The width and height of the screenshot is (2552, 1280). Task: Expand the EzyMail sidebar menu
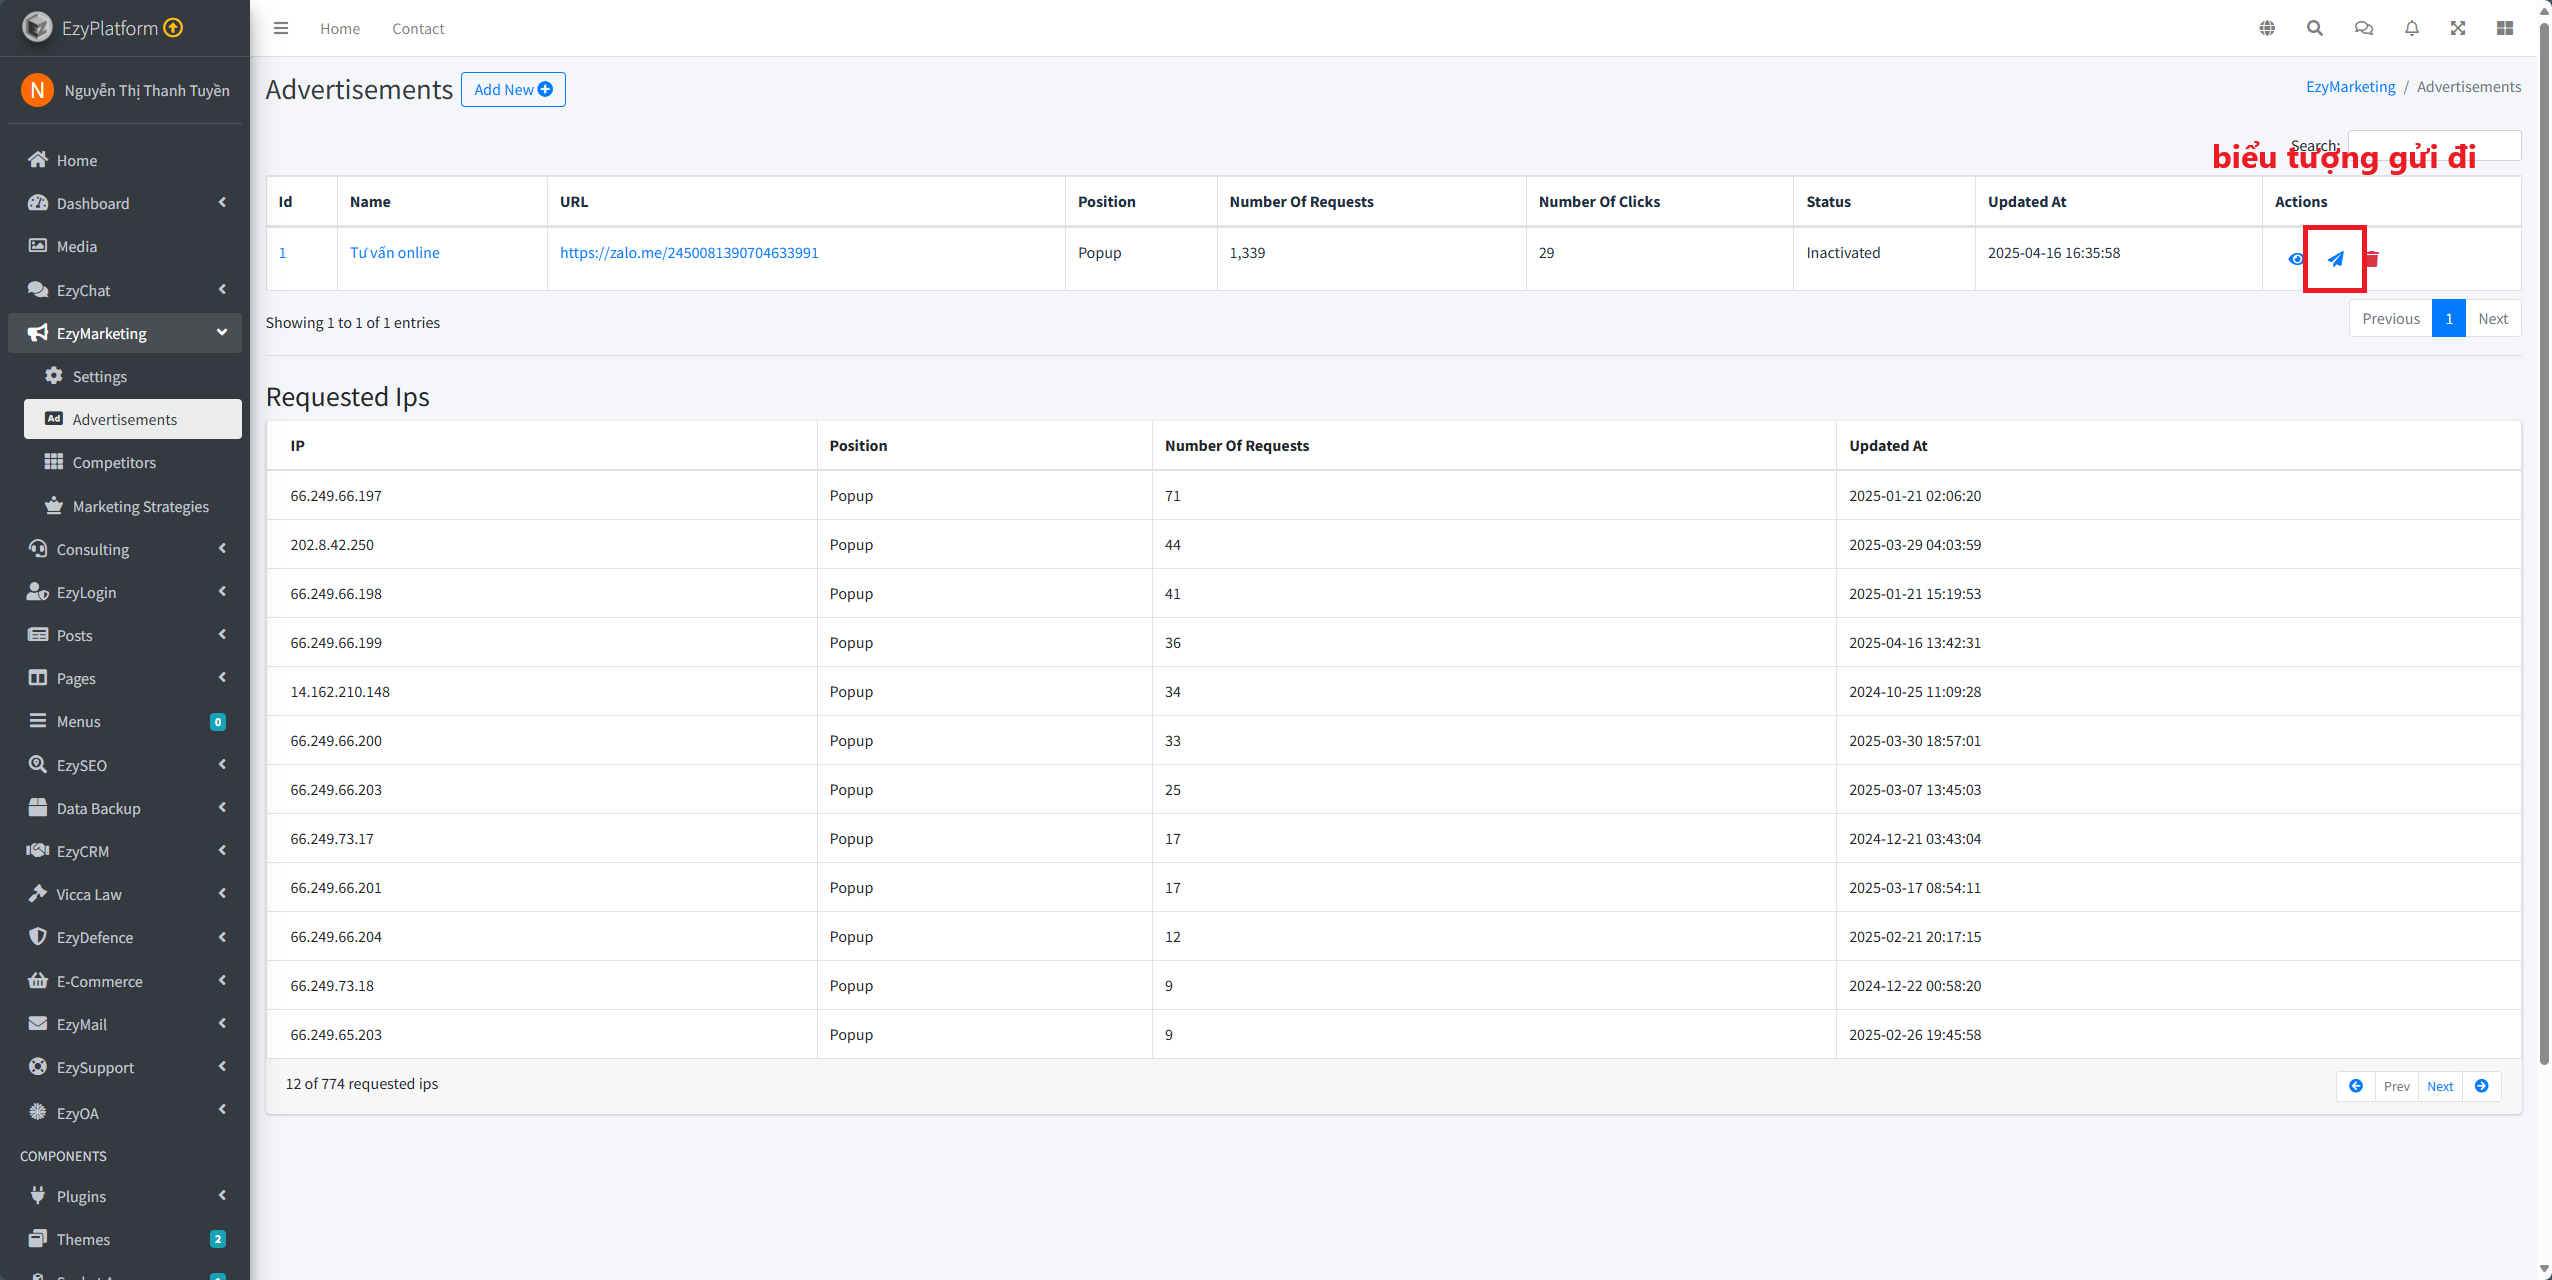(125, 1024)
